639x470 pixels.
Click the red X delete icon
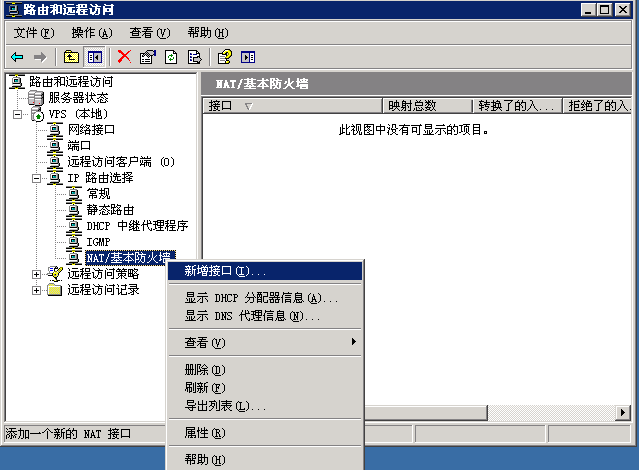124,57
